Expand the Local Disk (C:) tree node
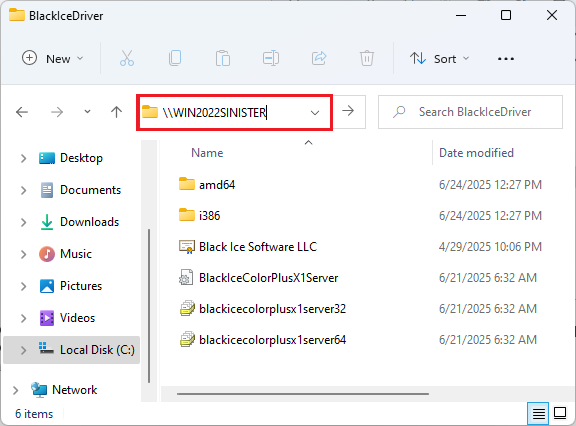 [x=23, y=350]
